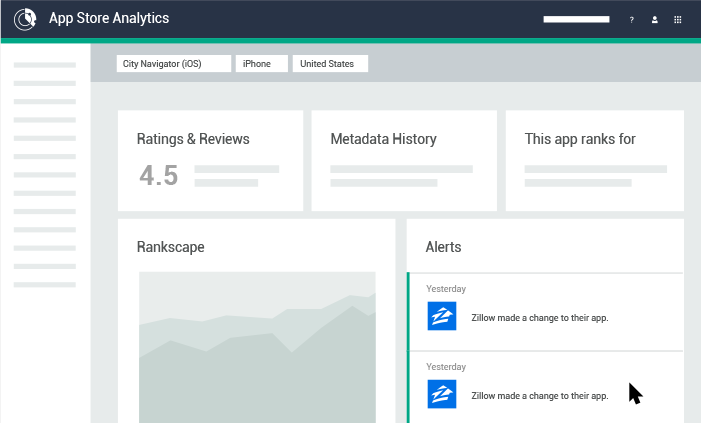The width and height of the screenshot is (701, 423).
Task: Open the United States country dropdown
Action: [x=330, y=63]
